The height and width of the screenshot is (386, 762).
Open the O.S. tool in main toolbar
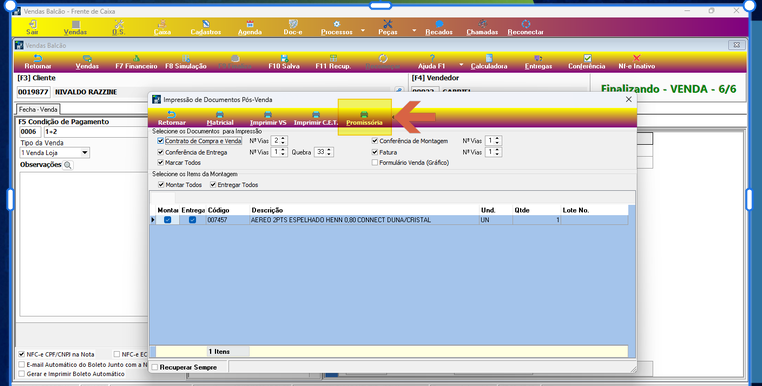(119, 27)
